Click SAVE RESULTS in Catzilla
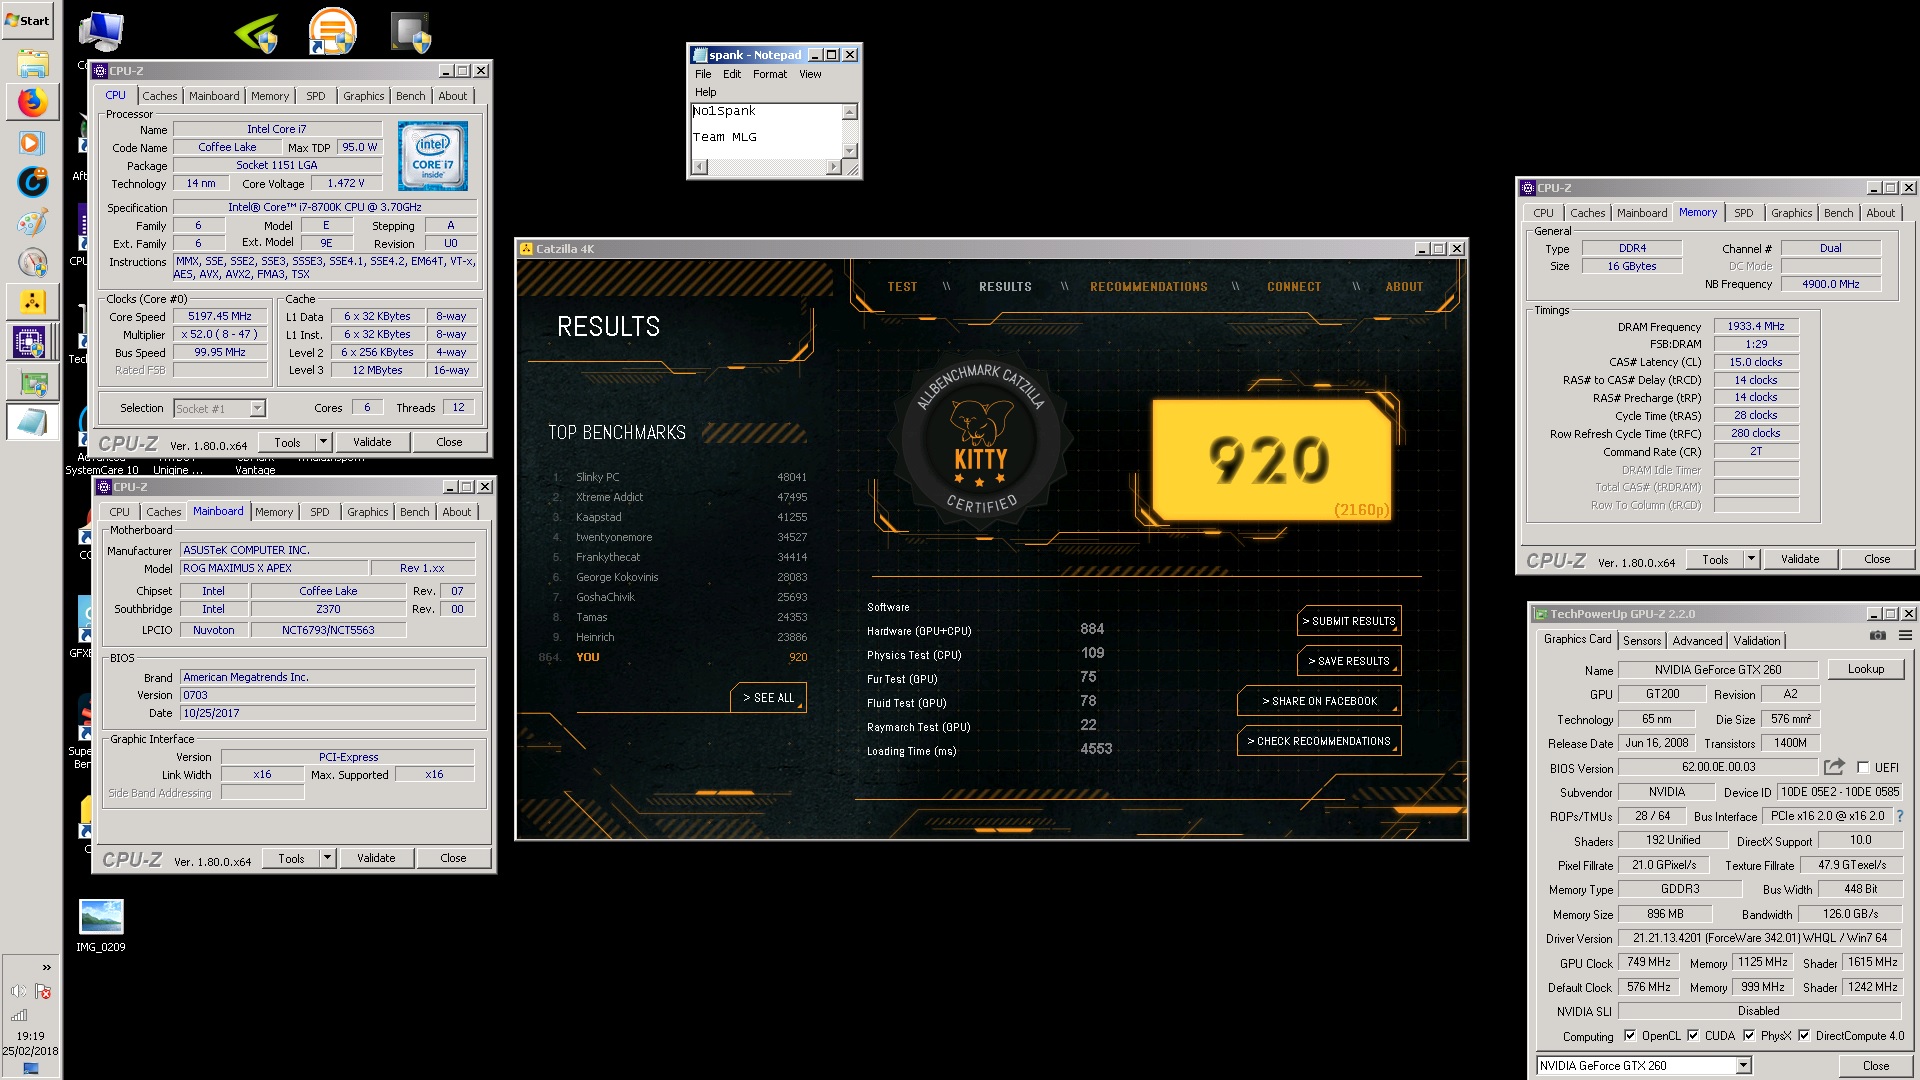Viewport: 1920px width, 1080px height. coord(1349,661)
